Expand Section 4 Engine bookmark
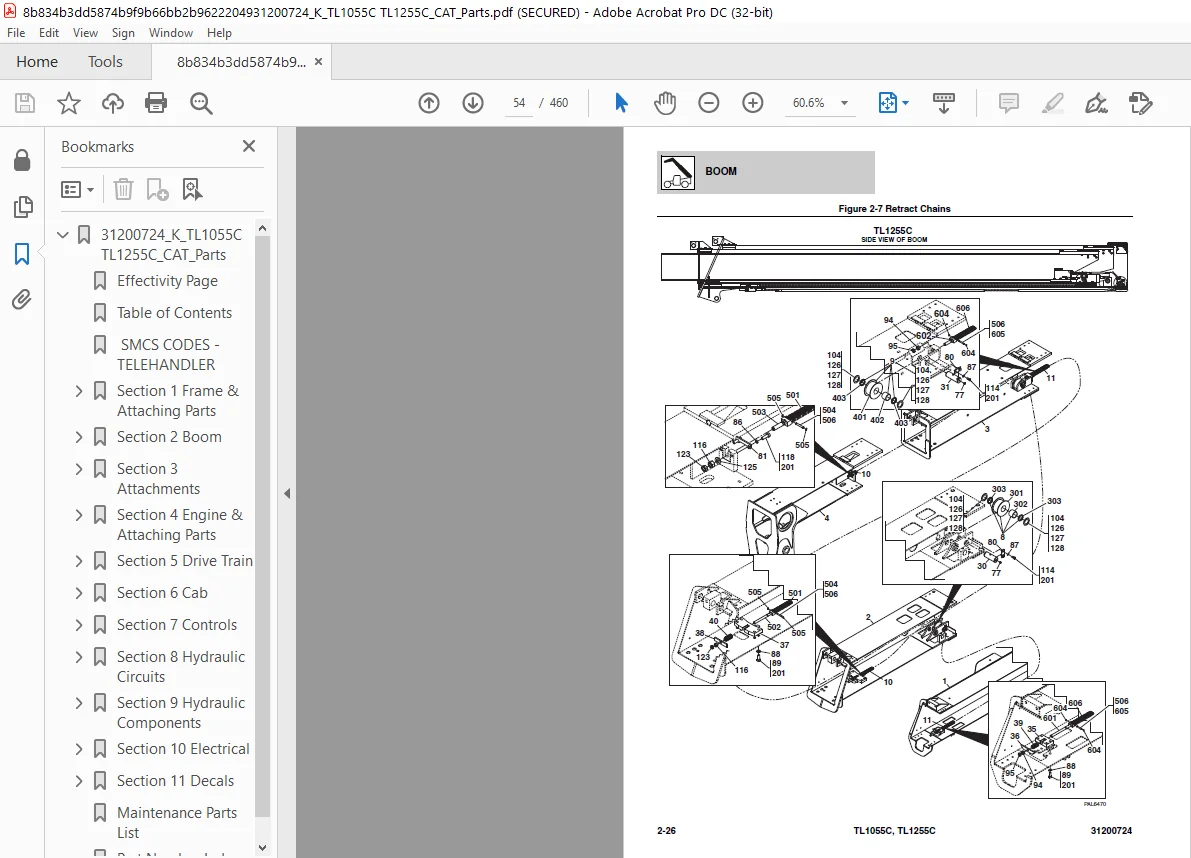 (79, 516)
